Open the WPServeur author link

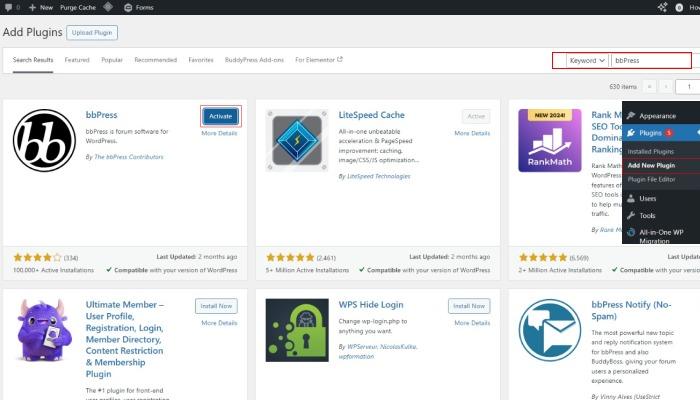click(x=362, y=346)
